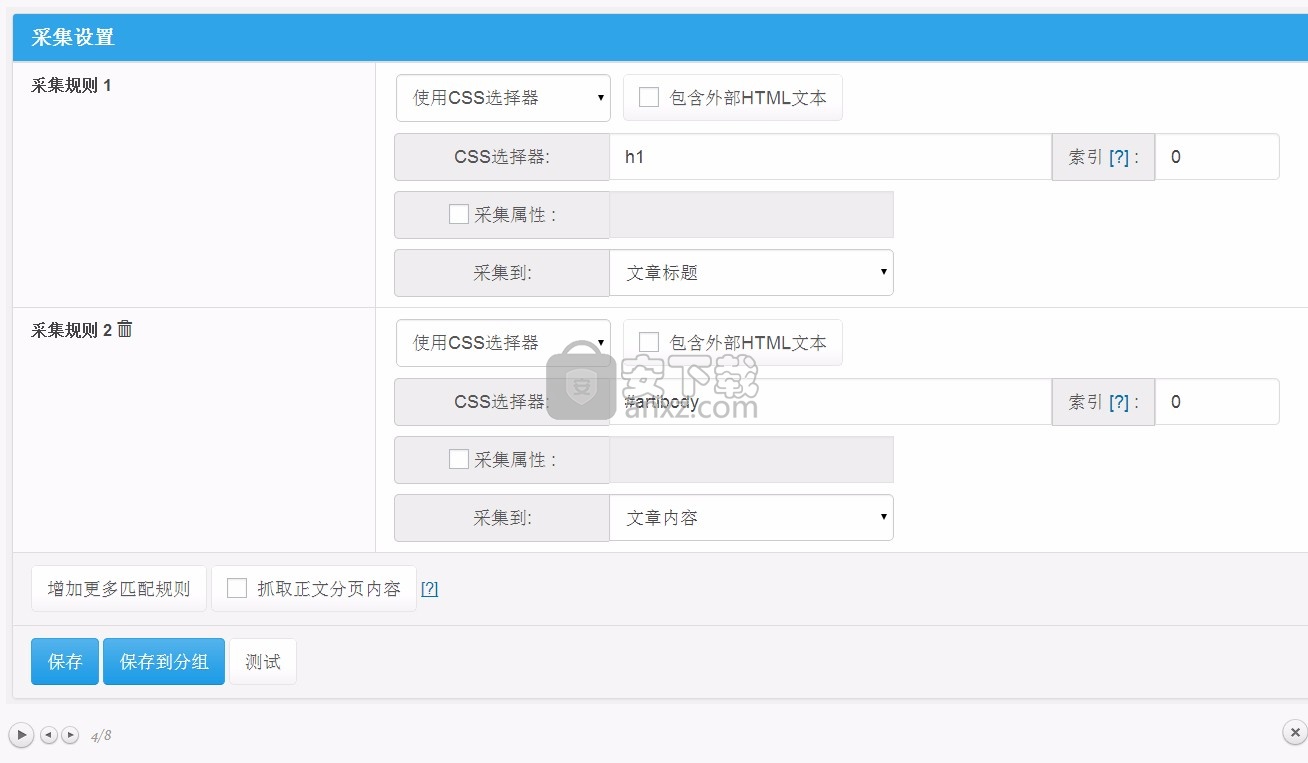Focus the CSS selector field containing h1
This screenshot has width=1308, height=763.
click(x=830, y=157)
